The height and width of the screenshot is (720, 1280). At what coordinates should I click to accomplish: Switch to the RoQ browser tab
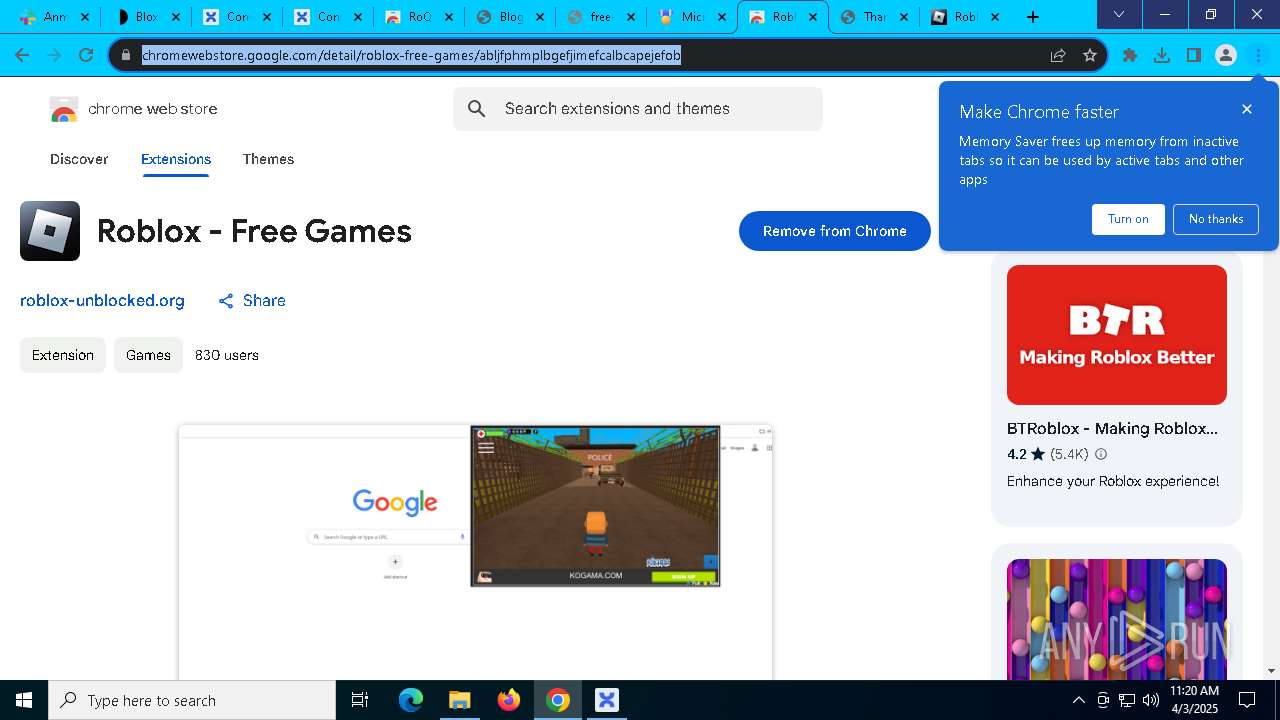419,17
